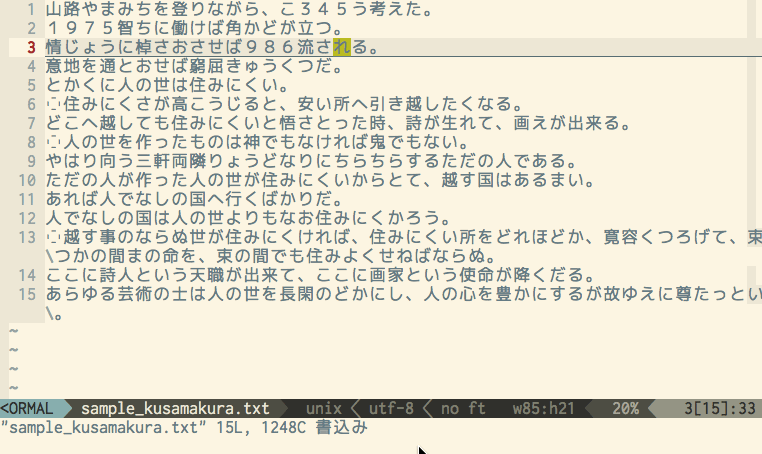The height and width of the screenshot is (454, 762).
Task: Click 三軒両隣 in line 9
Action: coord(171,161)
